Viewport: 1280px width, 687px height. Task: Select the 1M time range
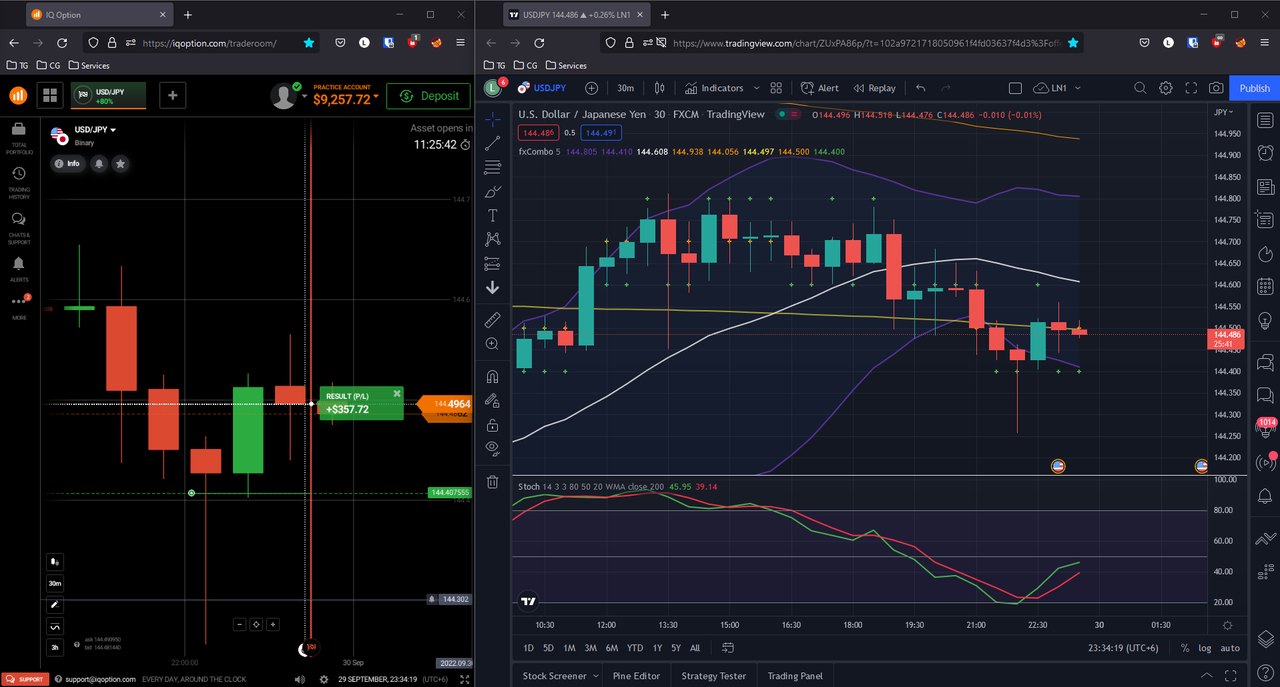pos(569,648)
